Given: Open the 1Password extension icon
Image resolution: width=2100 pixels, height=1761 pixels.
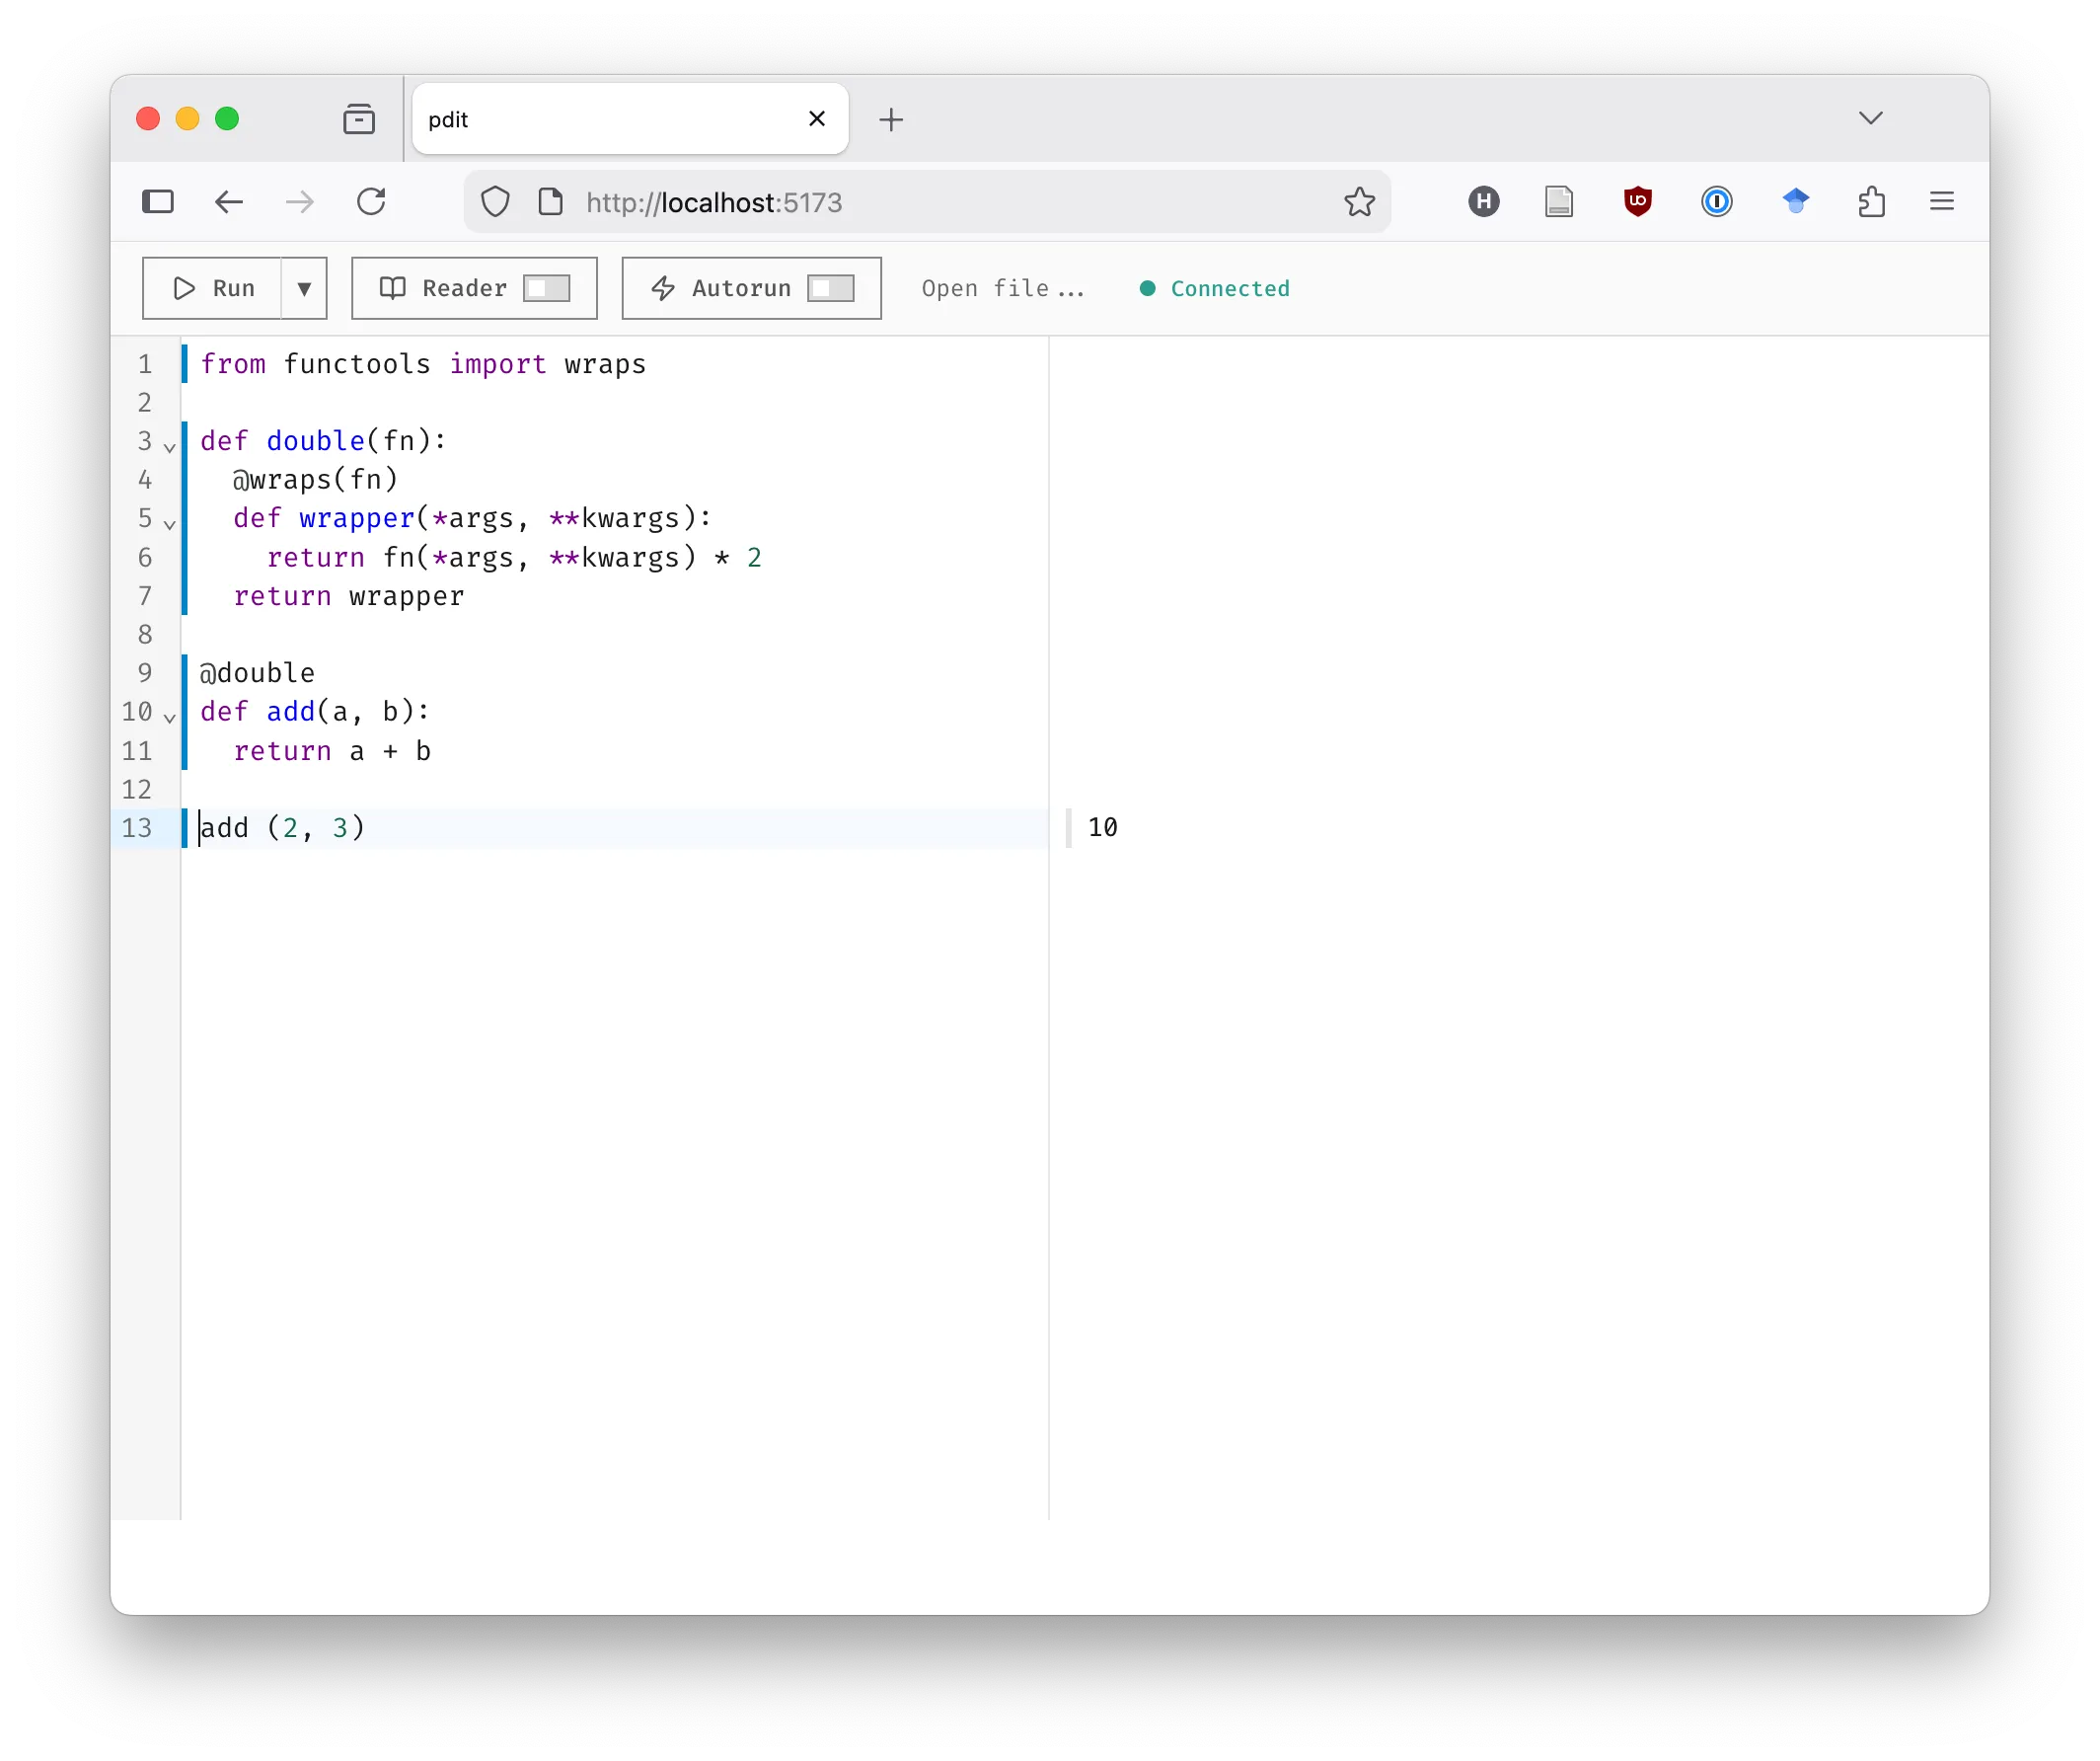Looking at the screenshot, I should (x=1717, y=201).
